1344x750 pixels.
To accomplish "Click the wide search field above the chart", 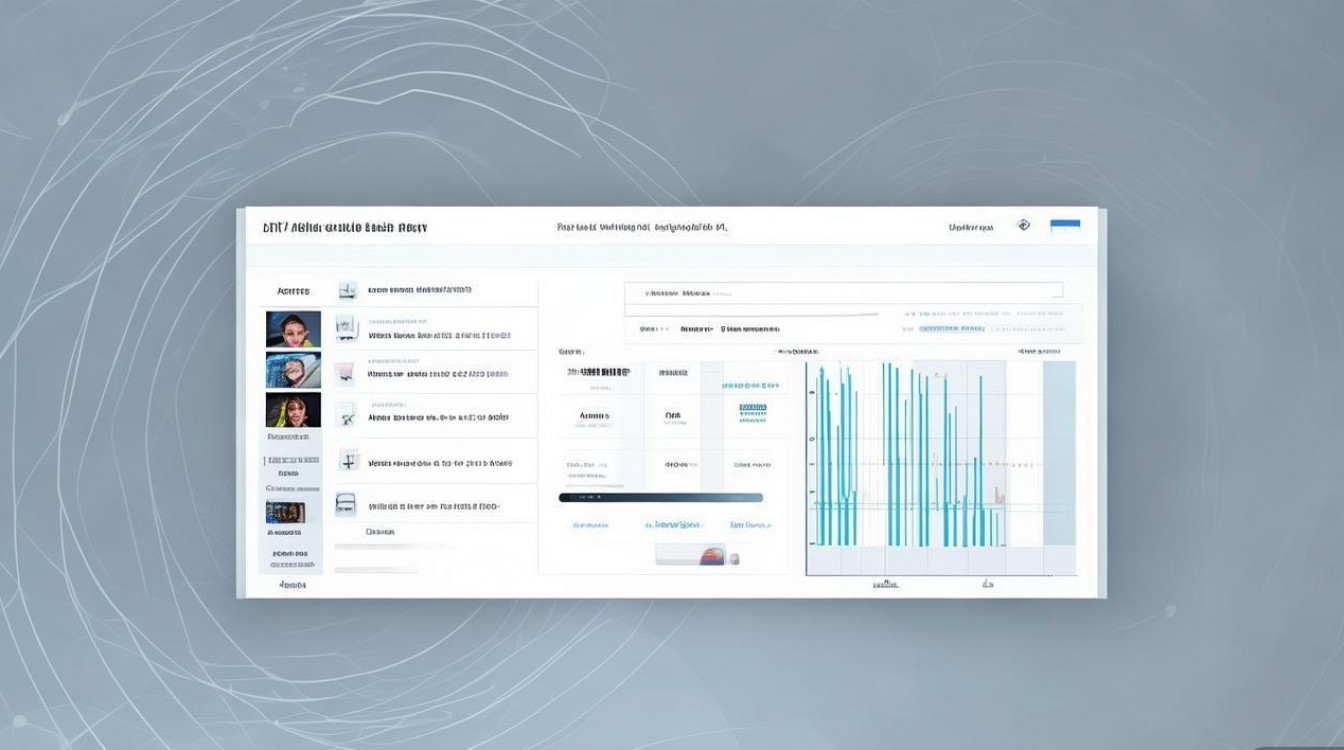I will coord(843,293).
